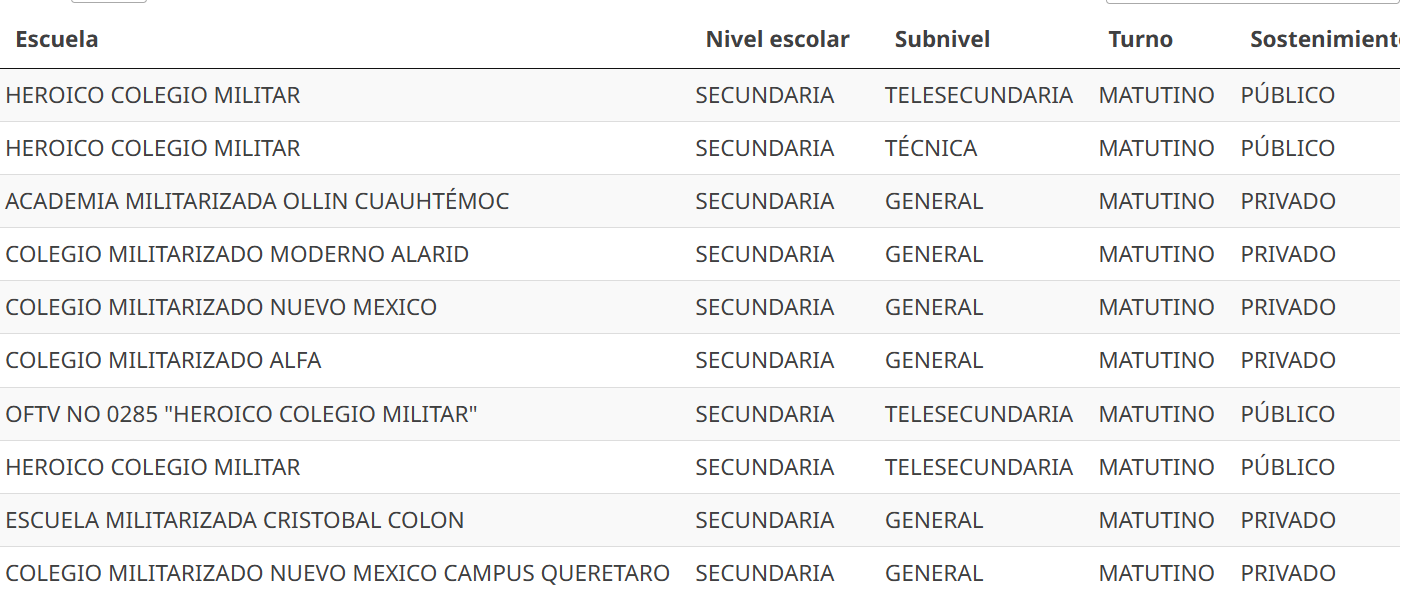Select ACADEMIA MILITARIZADA OLLIN CUAUHTÉMOC school name

(x=257, y=201)
